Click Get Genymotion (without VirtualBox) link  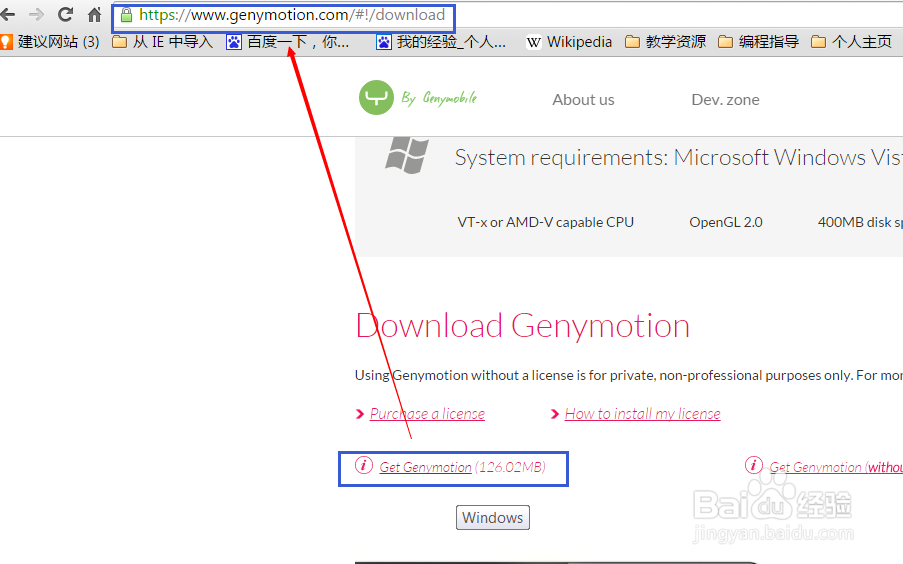coord(836,467)
